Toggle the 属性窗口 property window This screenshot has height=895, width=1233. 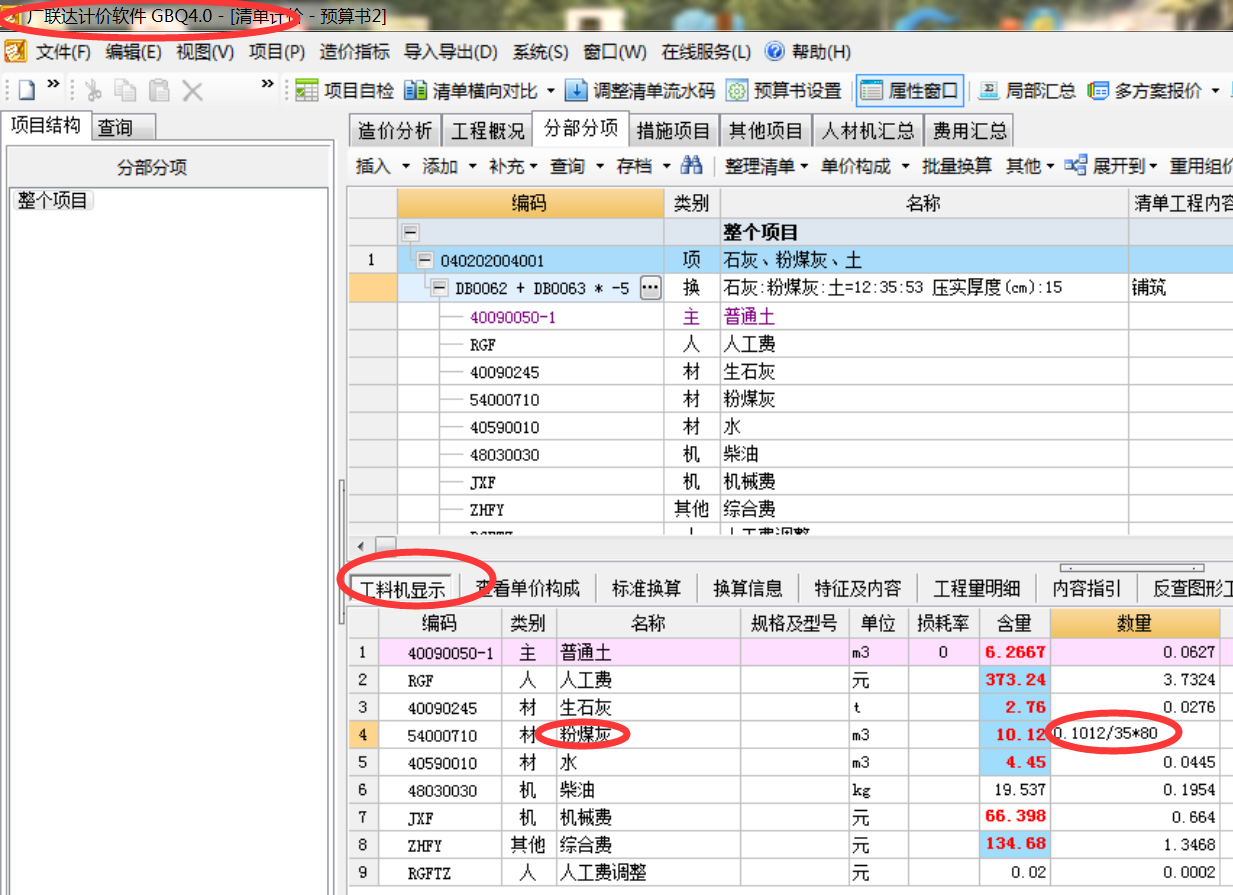coord(909,91)
